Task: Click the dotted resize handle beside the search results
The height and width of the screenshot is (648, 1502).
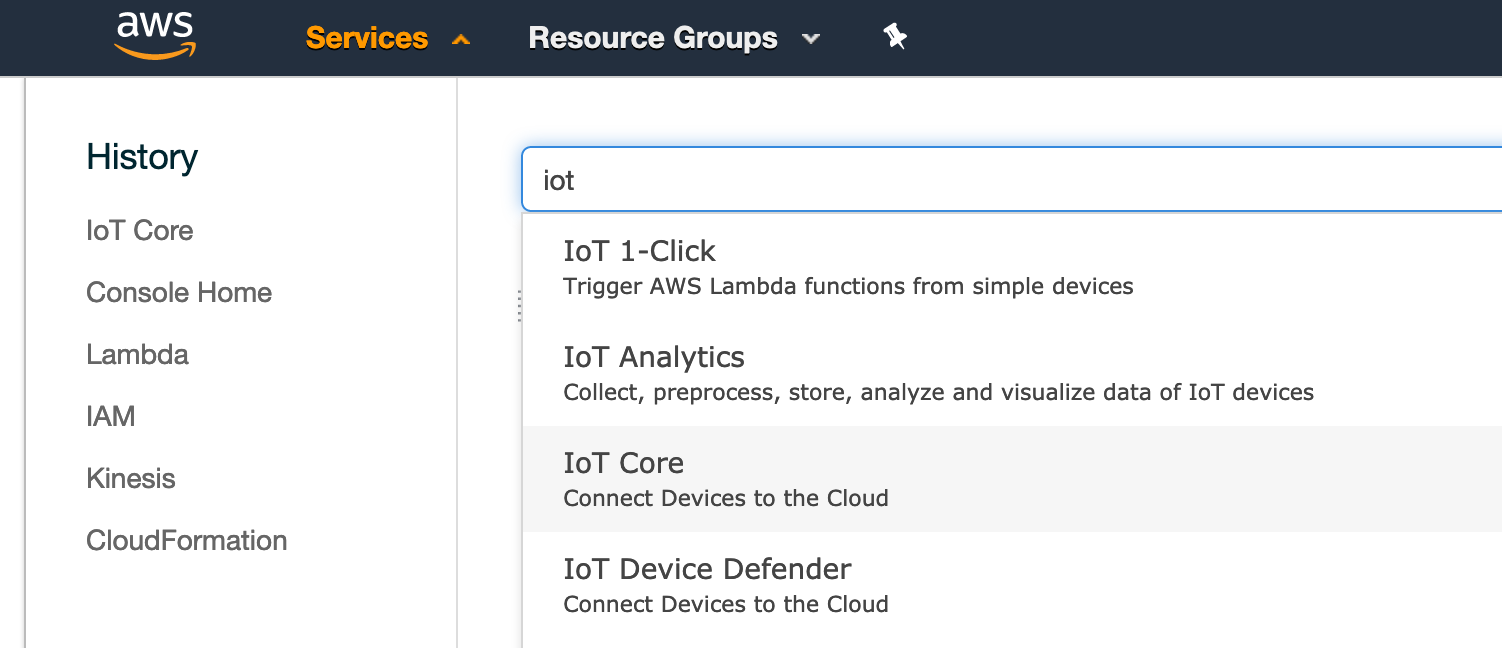Action: pyautogui.click(x=520, y=306)
